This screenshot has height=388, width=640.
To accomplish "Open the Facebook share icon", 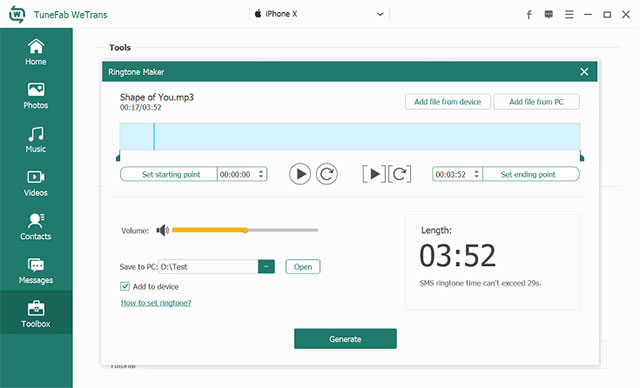I will (529, 15).
